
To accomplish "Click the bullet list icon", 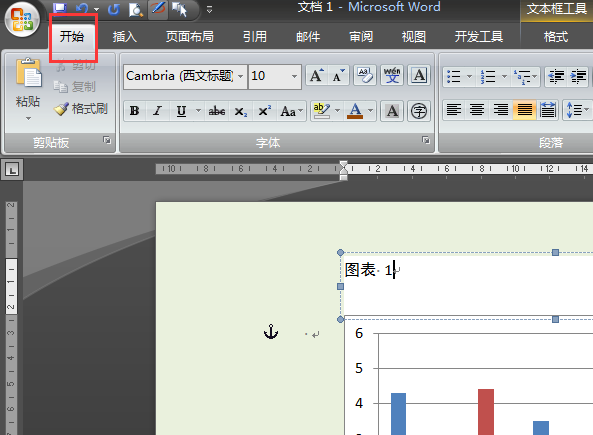I will [x=453, y=76].
